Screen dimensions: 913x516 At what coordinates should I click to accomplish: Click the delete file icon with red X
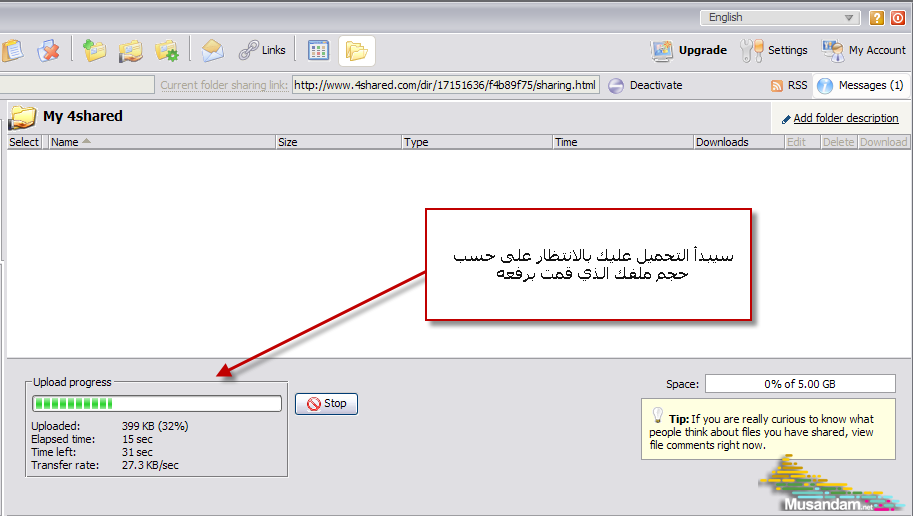tap(48, 51)
